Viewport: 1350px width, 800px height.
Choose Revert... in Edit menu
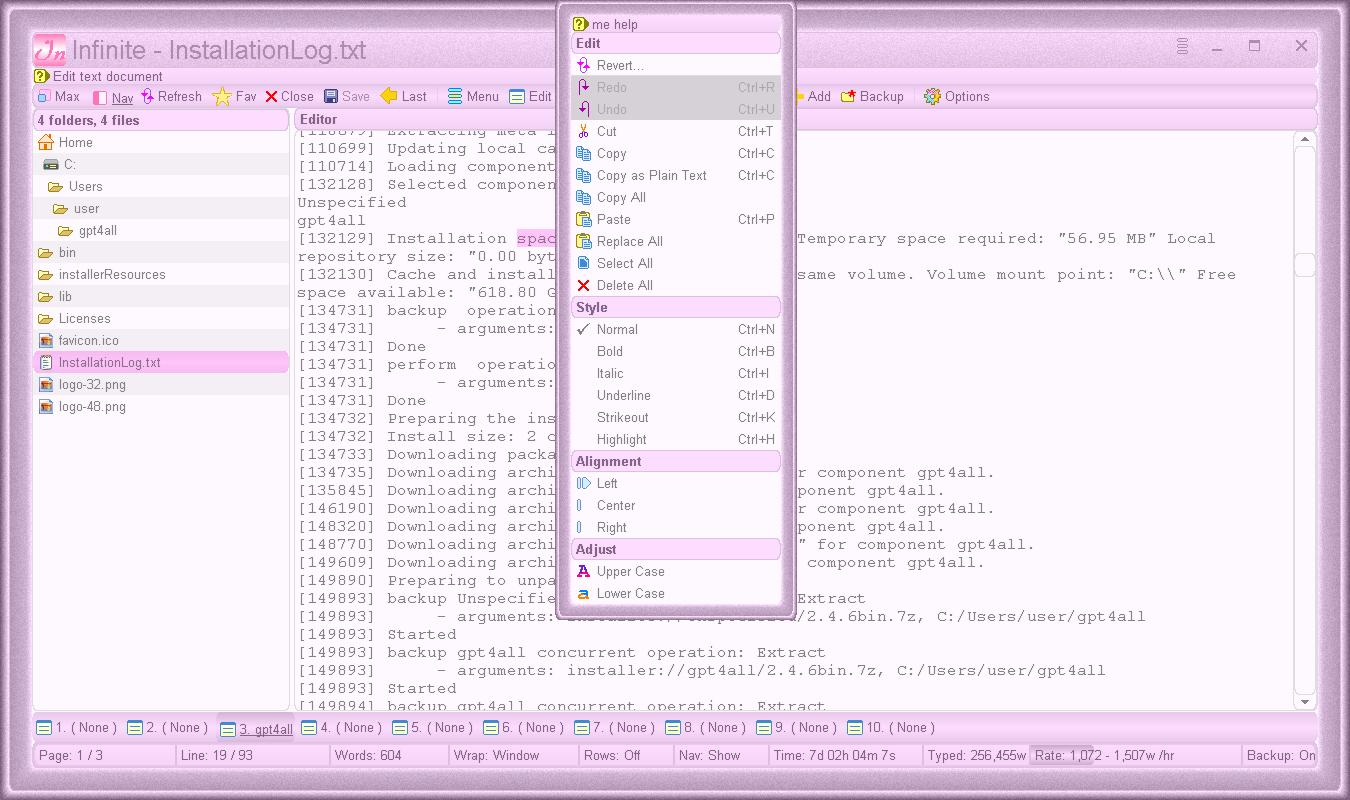[676, 65]
